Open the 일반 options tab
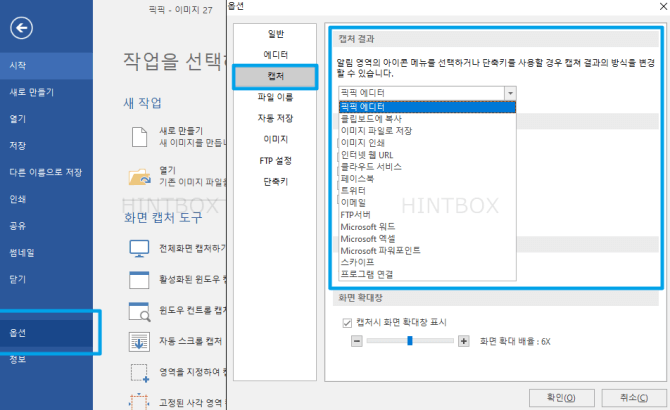The image size is (670, 410). 275,34
